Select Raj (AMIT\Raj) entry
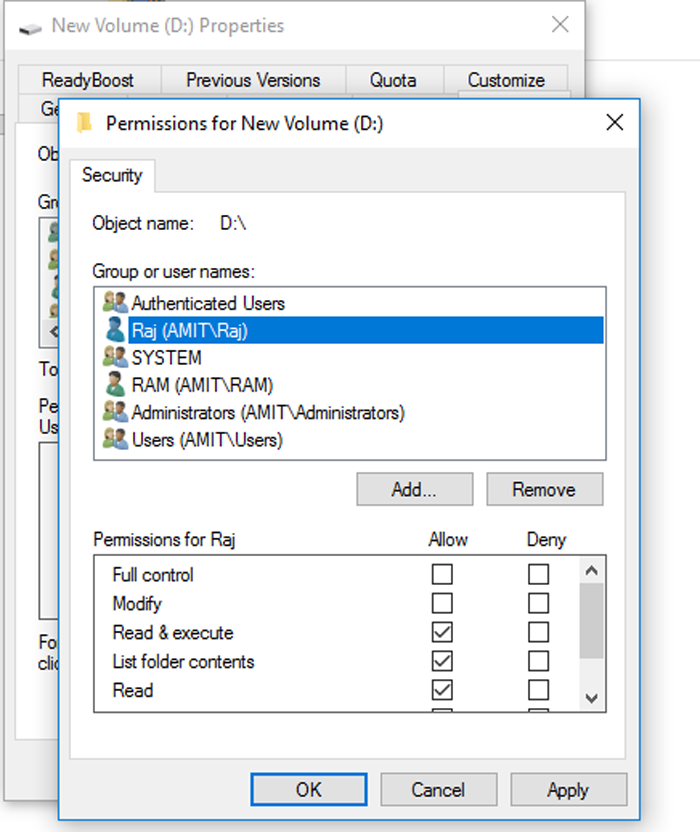 click(350, 330)
